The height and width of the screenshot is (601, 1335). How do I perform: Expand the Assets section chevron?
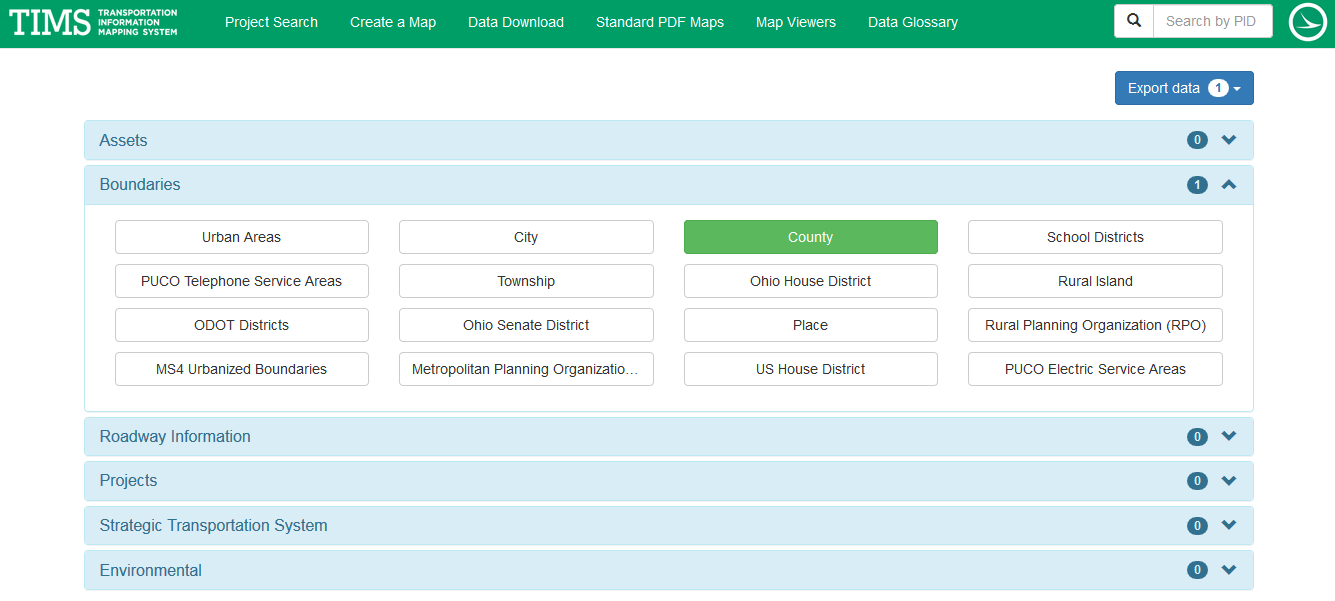(x=1229, y=140)
